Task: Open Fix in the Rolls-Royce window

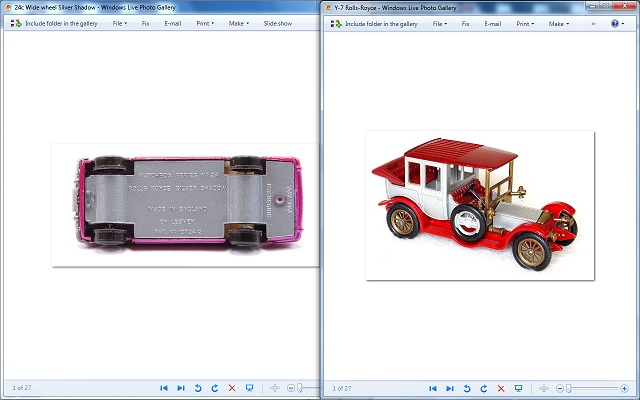Action: pyautogui.click(x=465, y=23)
